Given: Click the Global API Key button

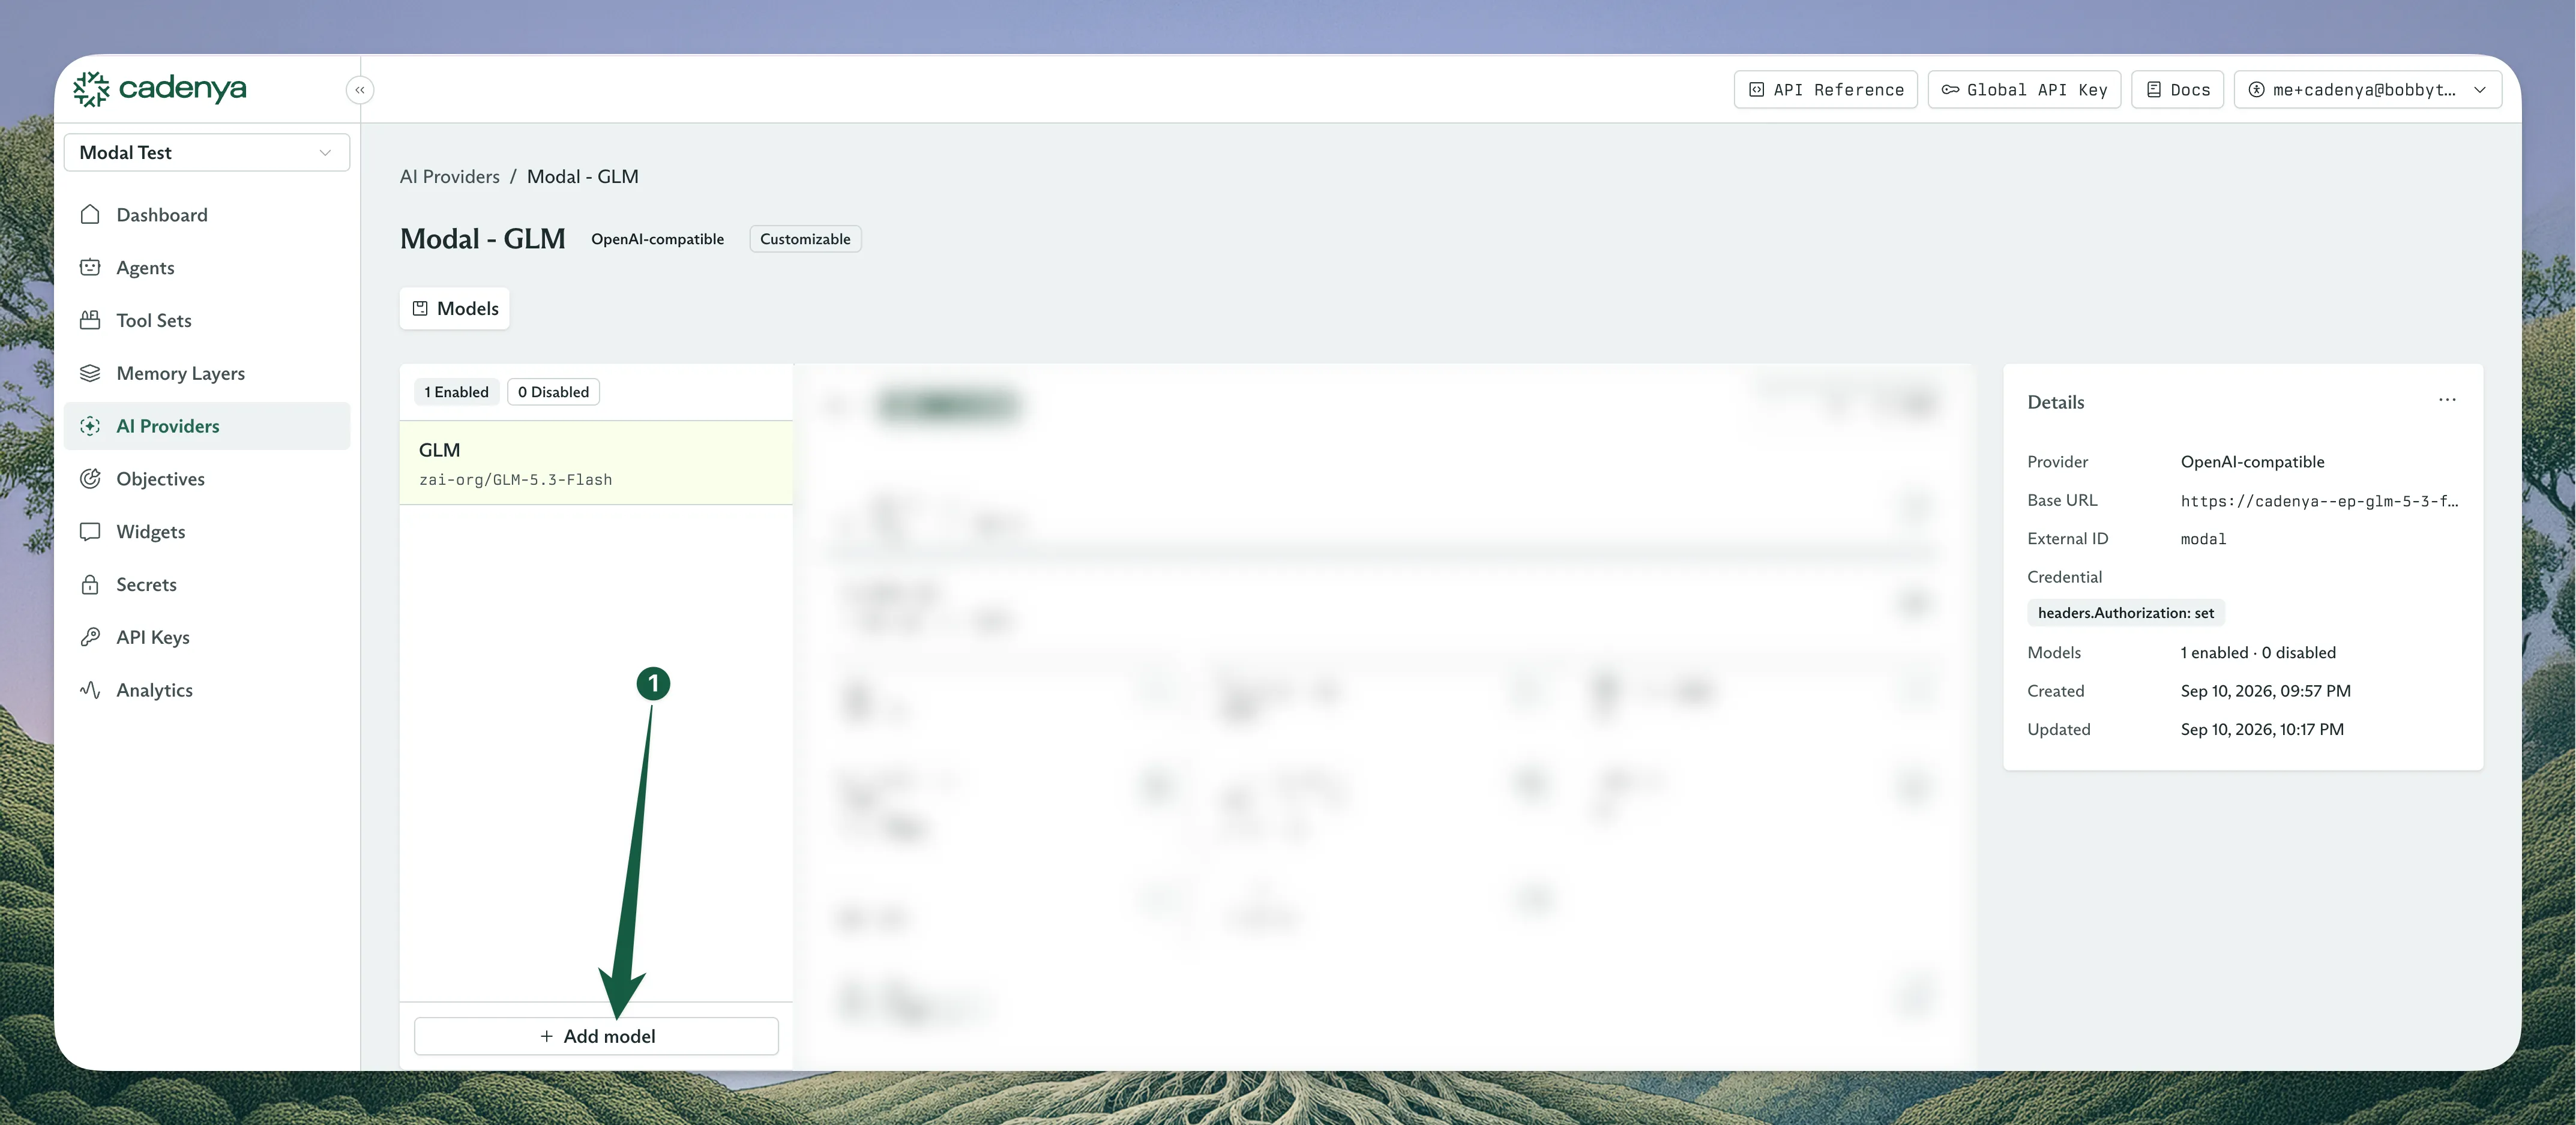Looking at the screenshot, I should click(2024, 90).
